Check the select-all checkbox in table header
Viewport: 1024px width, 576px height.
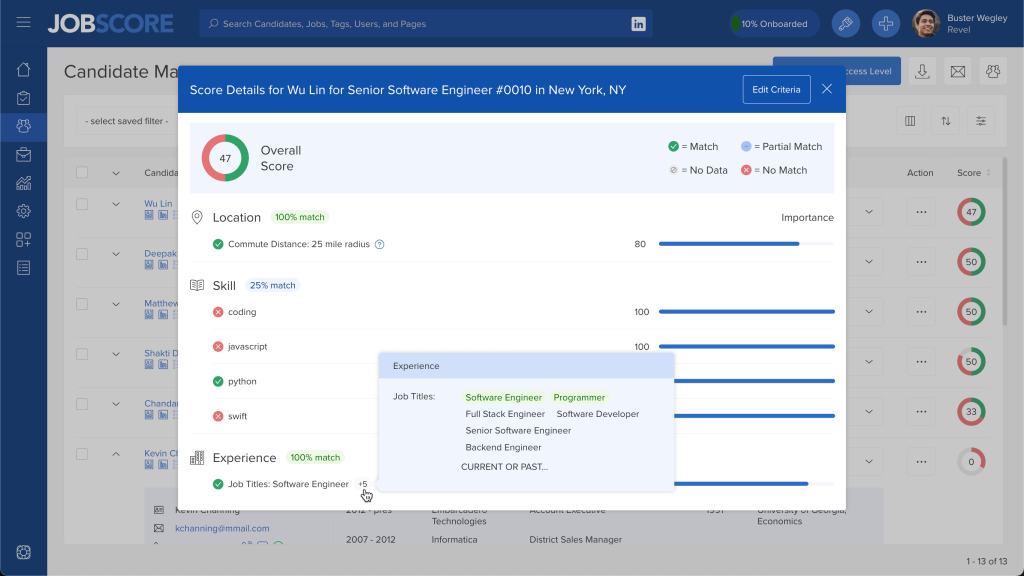pyautogui.click(x=82, y=173)
